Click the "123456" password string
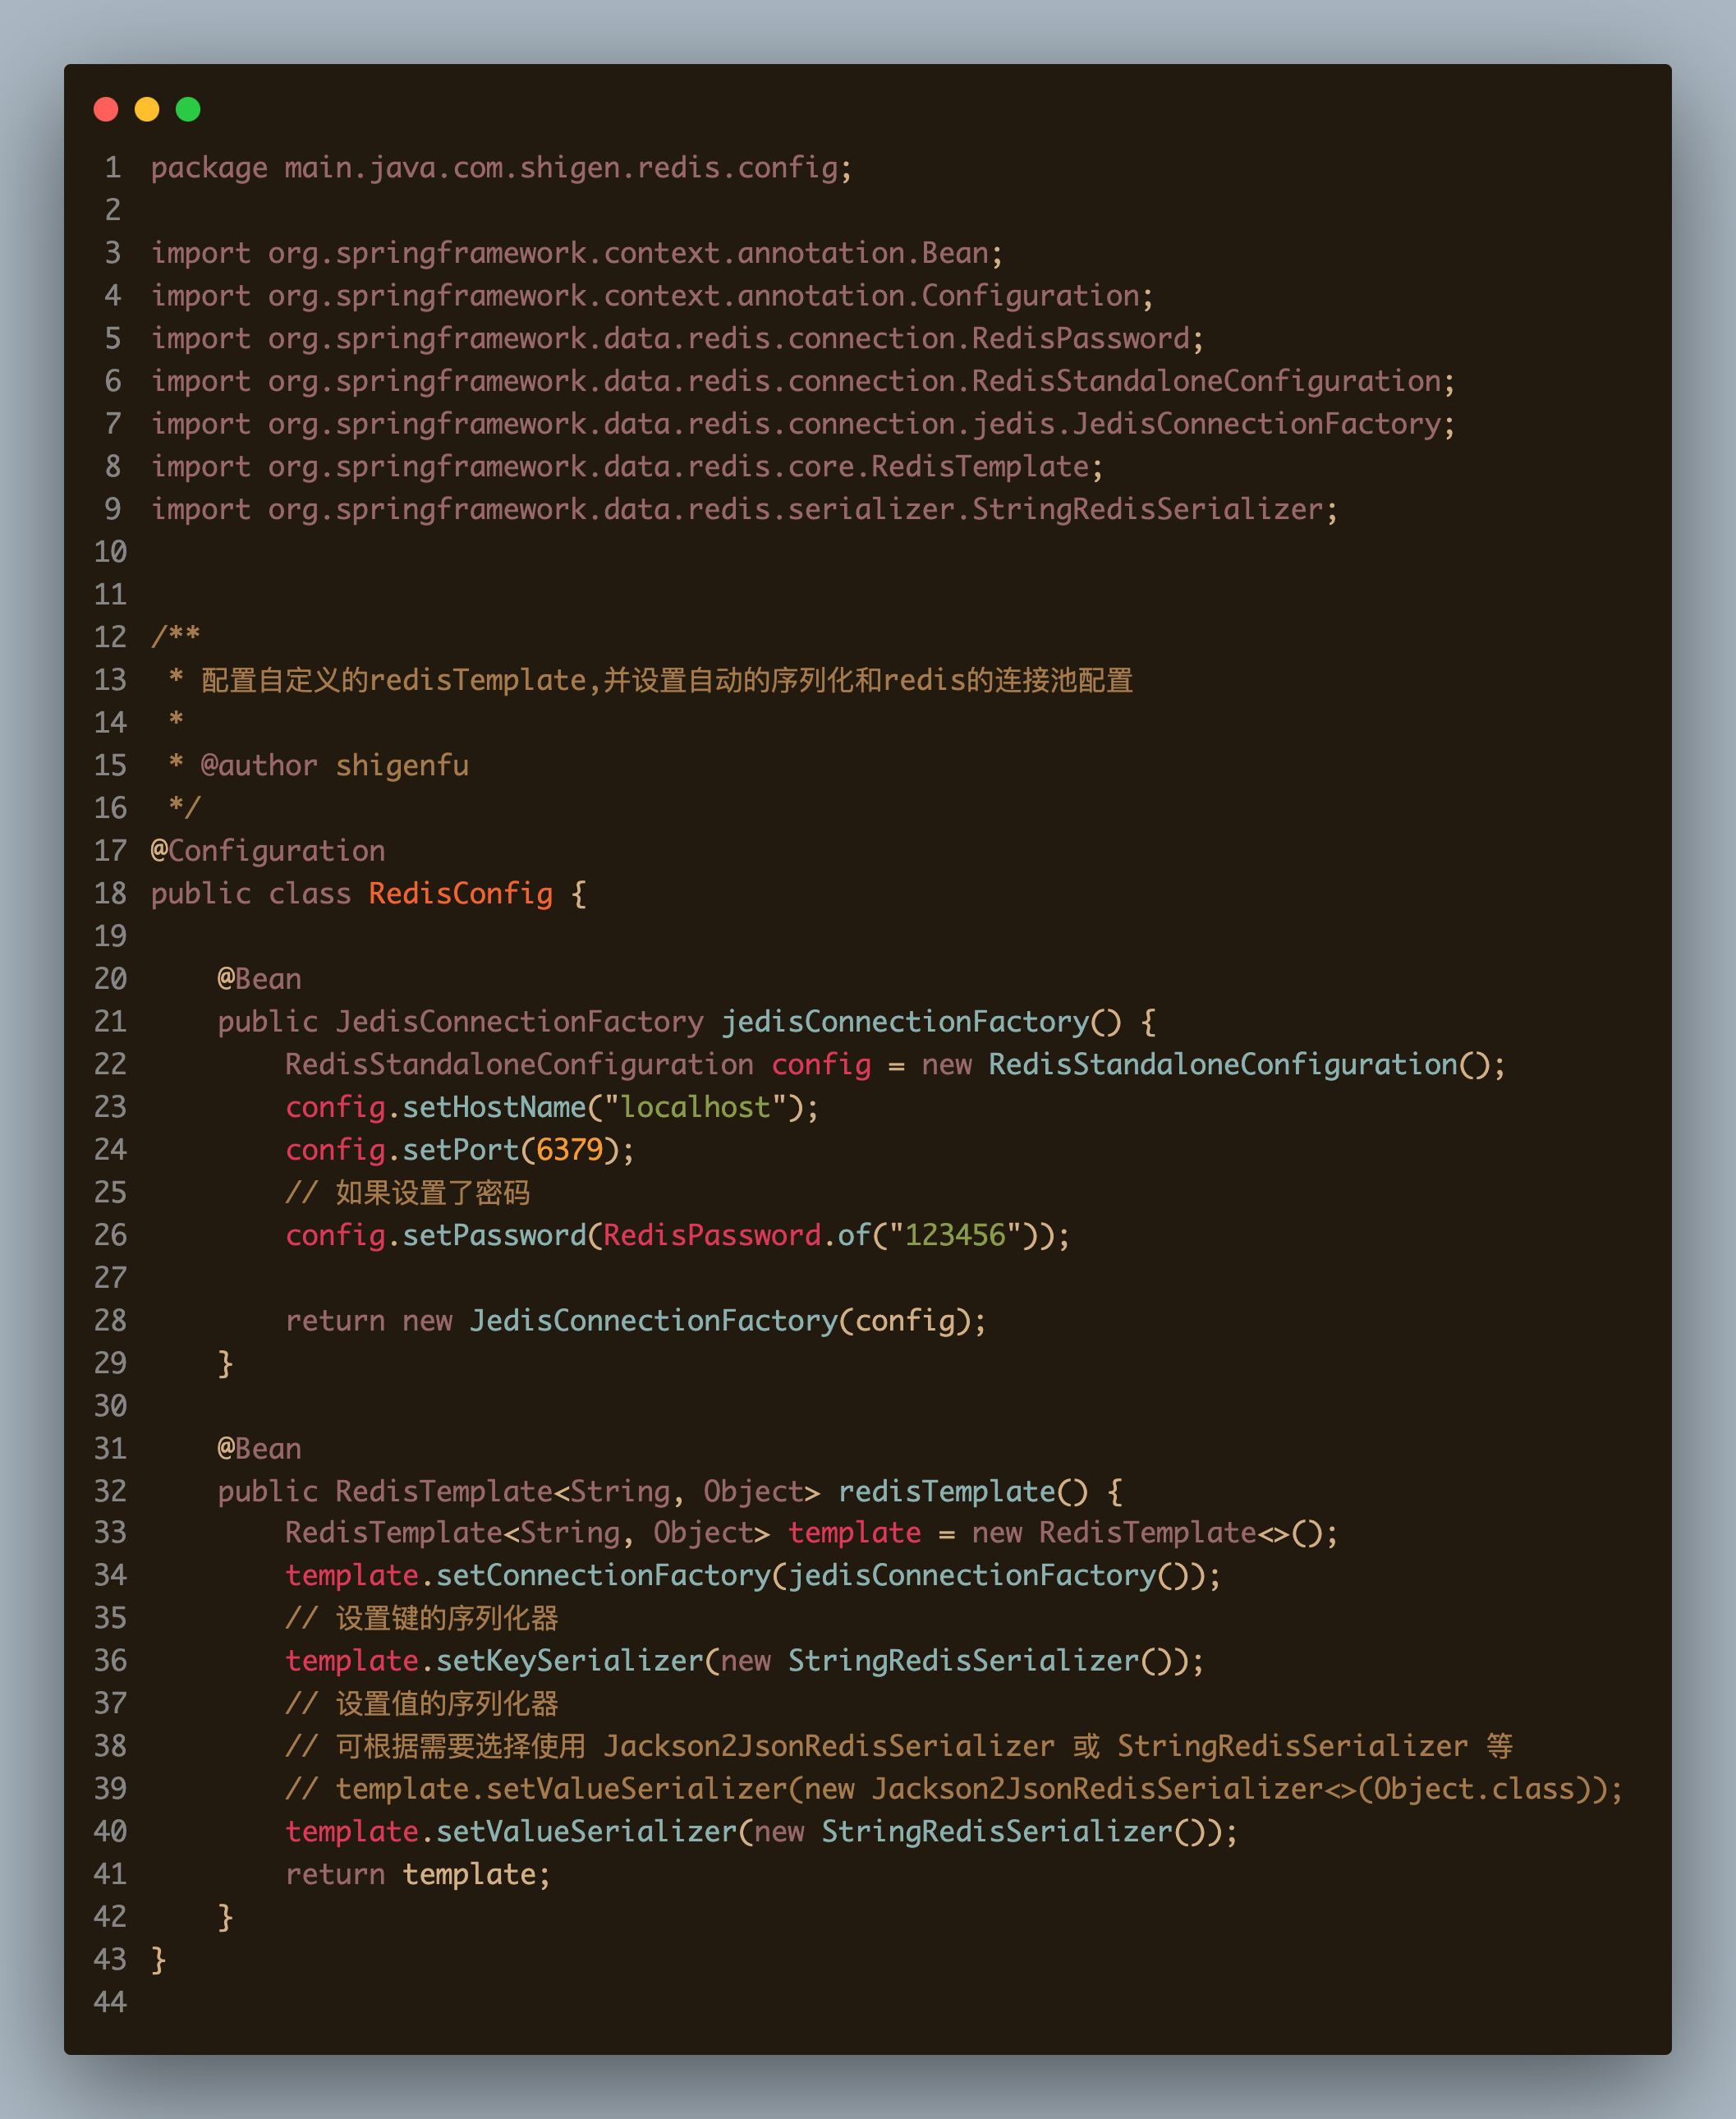This screenshot has height=2119, width=1736. point(954,1235)
